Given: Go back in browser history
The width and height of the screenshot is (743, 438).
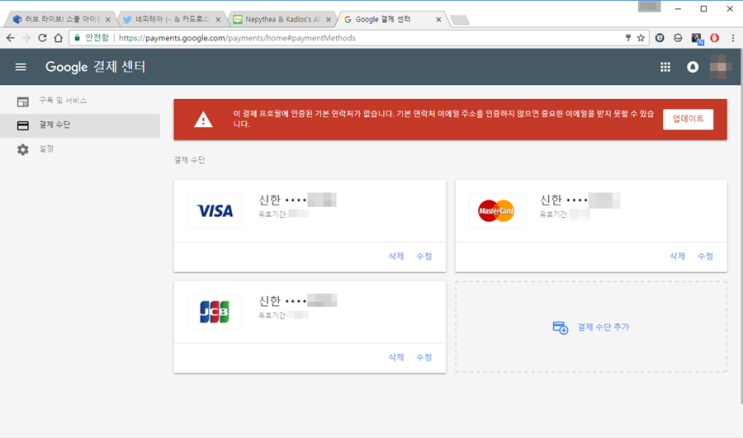Looking at the screenshot, I should tap(10, 38).
